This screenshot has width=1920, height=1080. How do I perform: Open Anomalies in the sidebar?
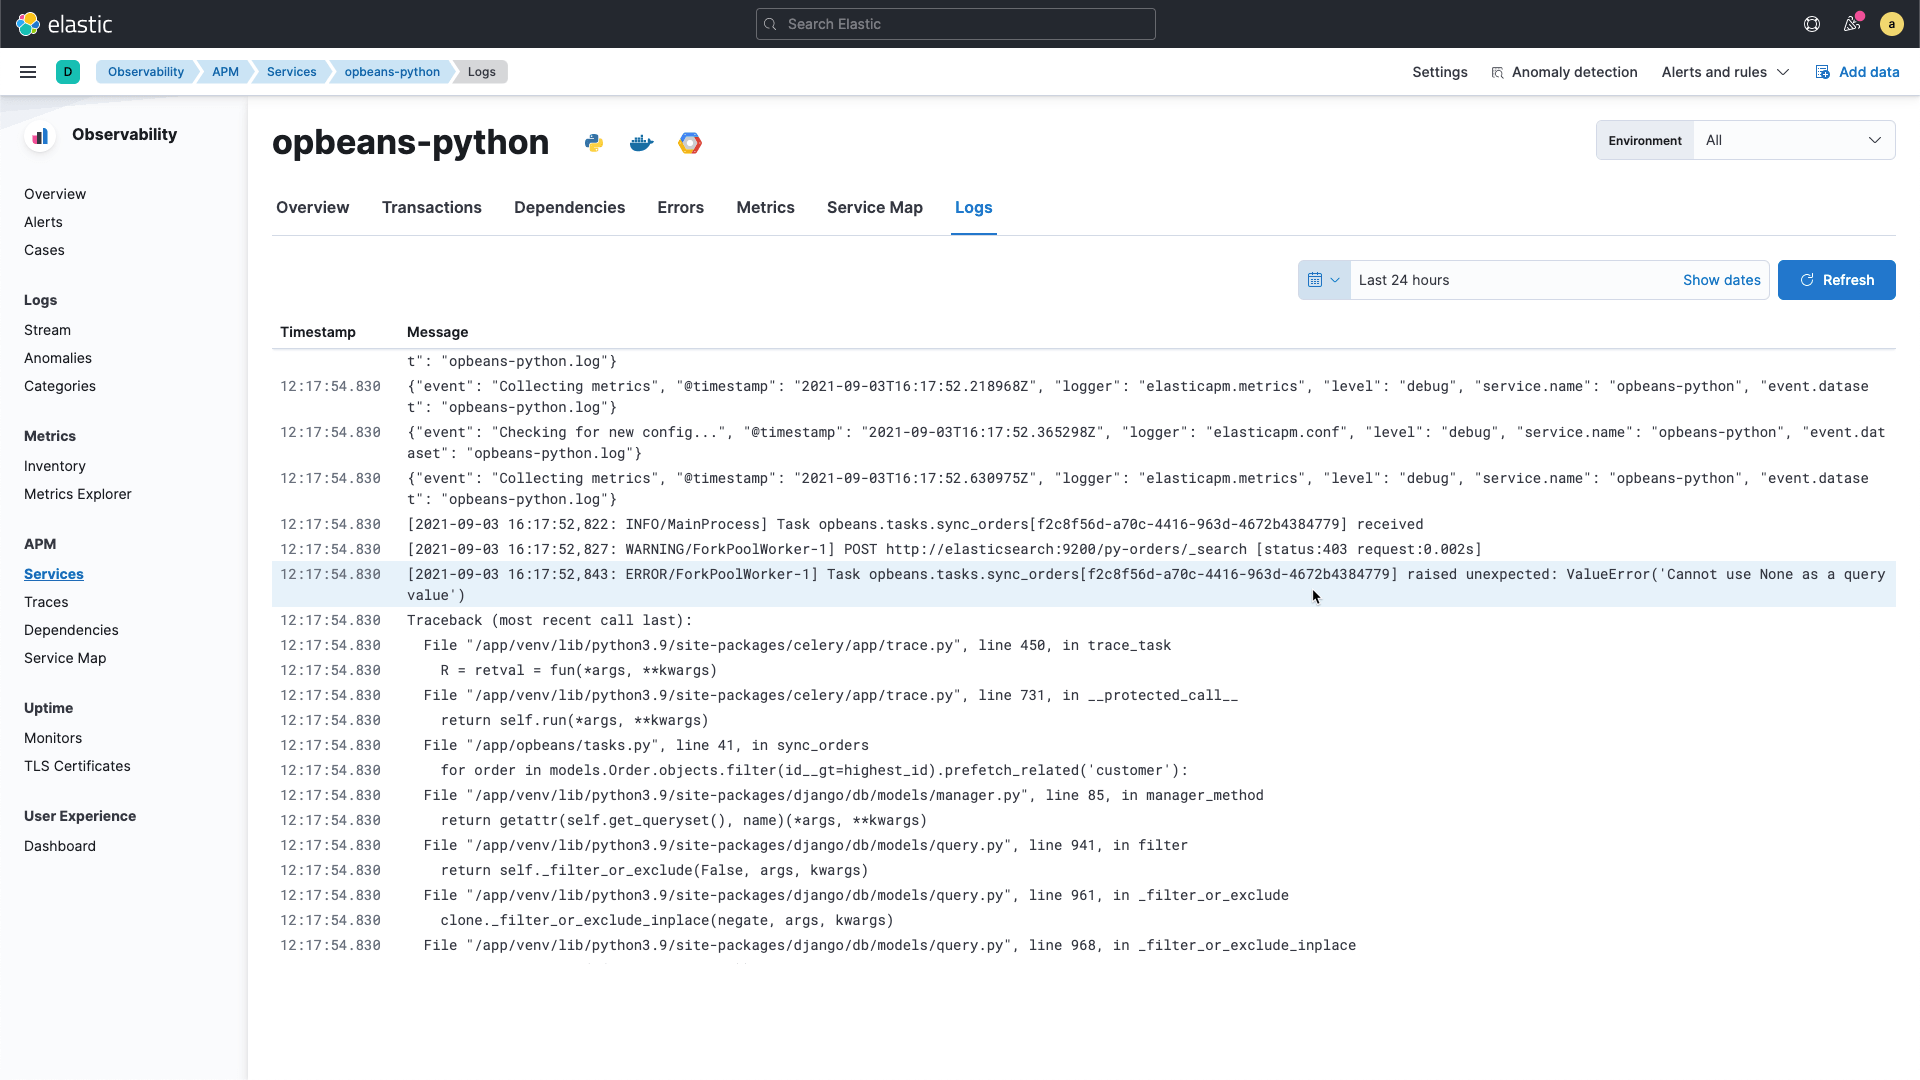coord(58,358)
